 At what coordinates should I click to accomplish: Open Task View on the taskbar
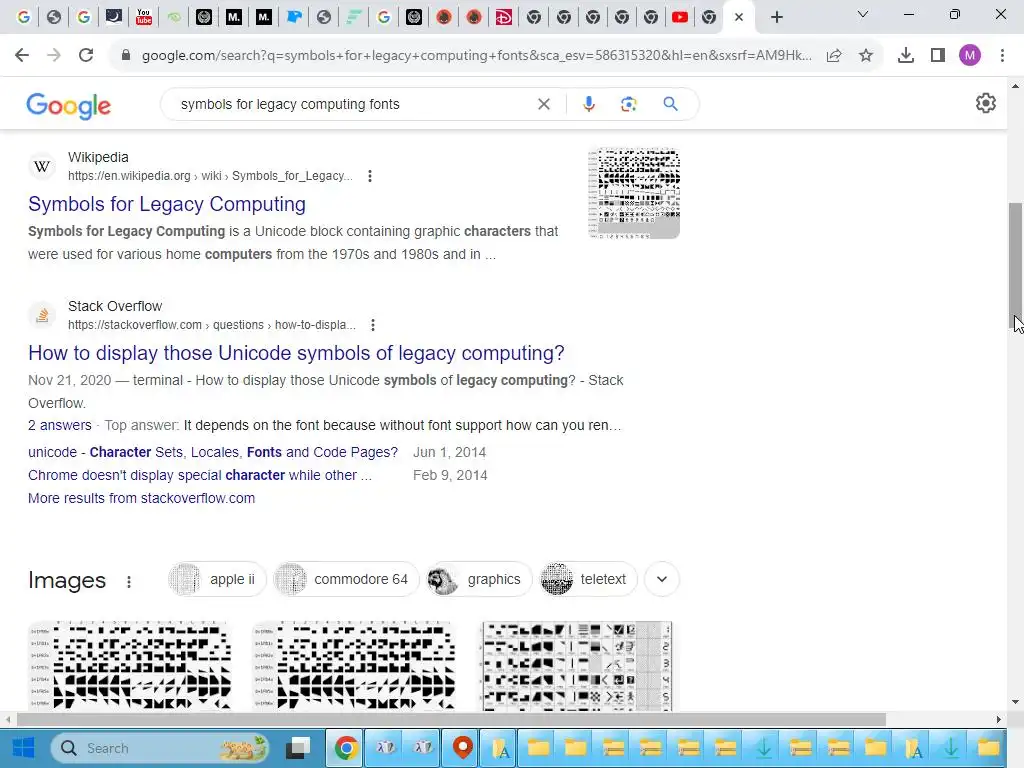click(300, 748)
